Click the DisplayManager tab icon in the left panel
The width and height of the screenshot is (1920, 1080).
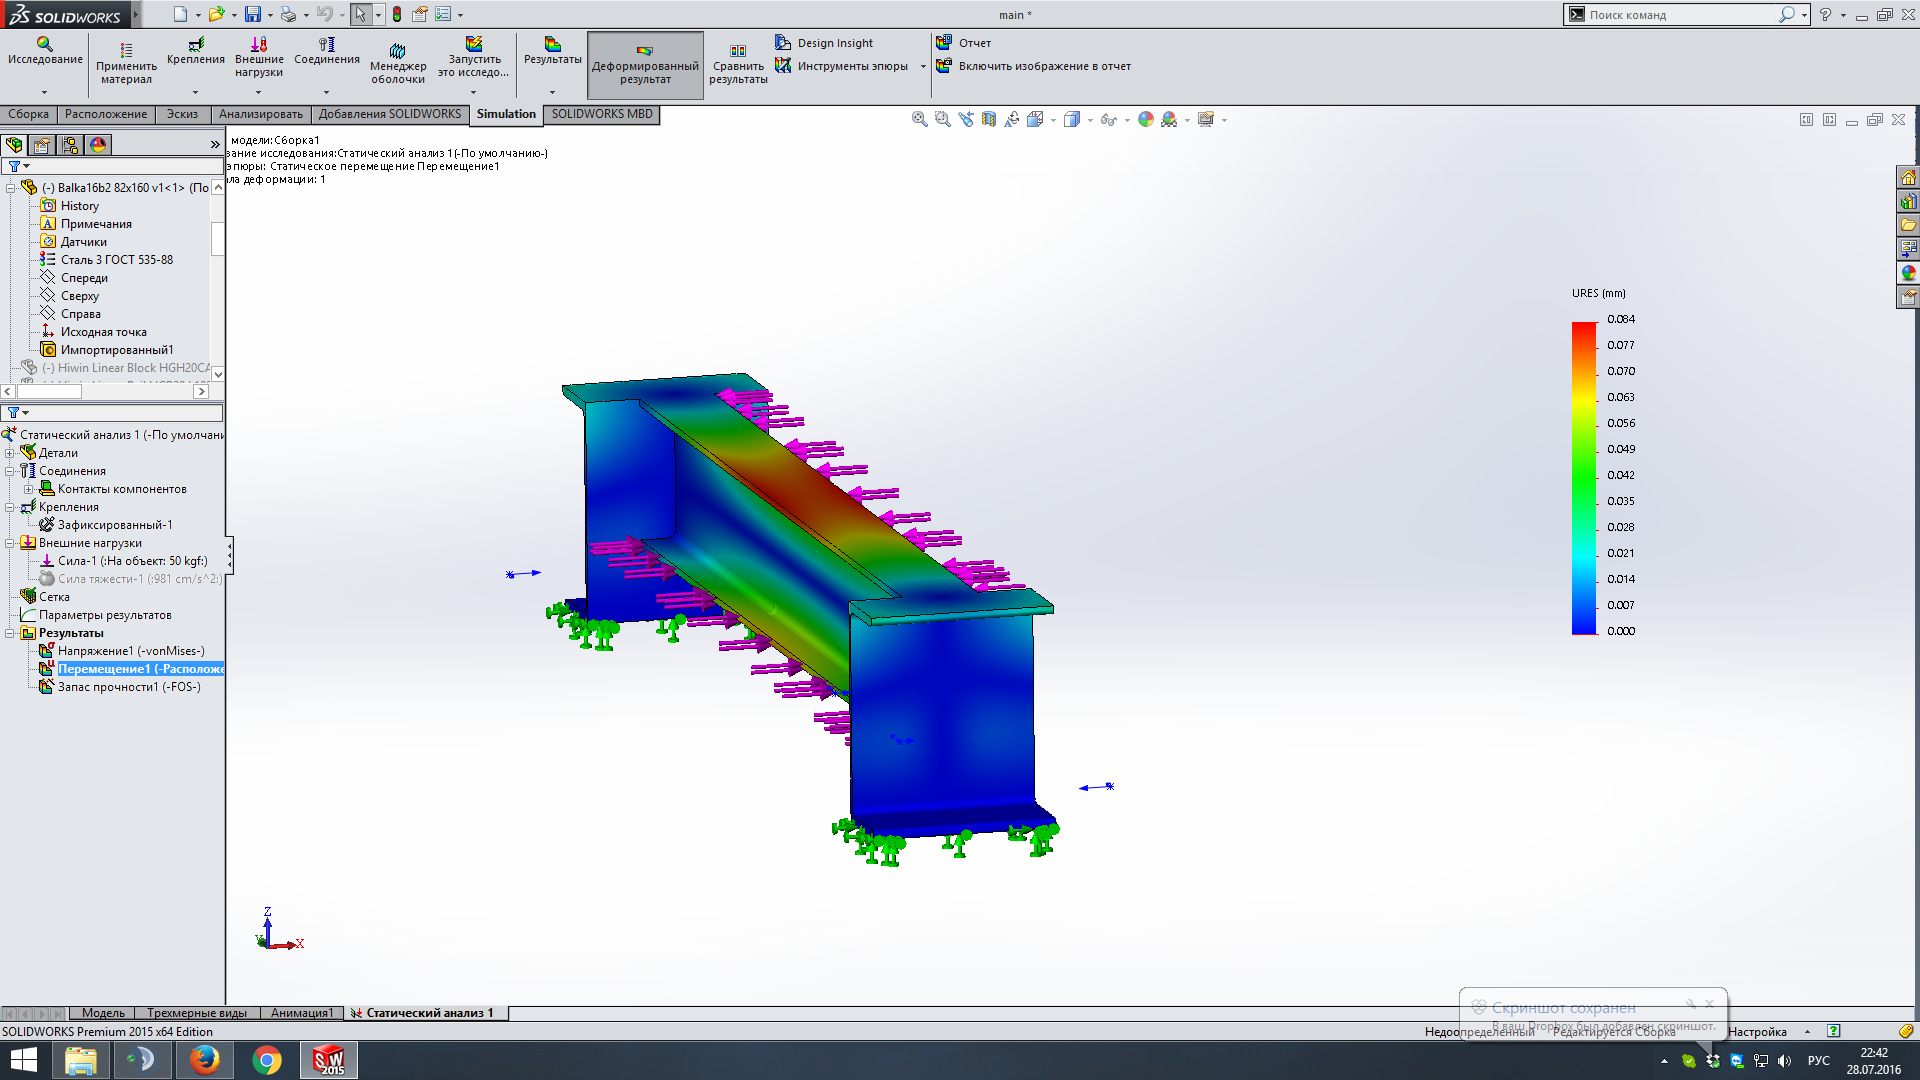click(x=98, y=145)
